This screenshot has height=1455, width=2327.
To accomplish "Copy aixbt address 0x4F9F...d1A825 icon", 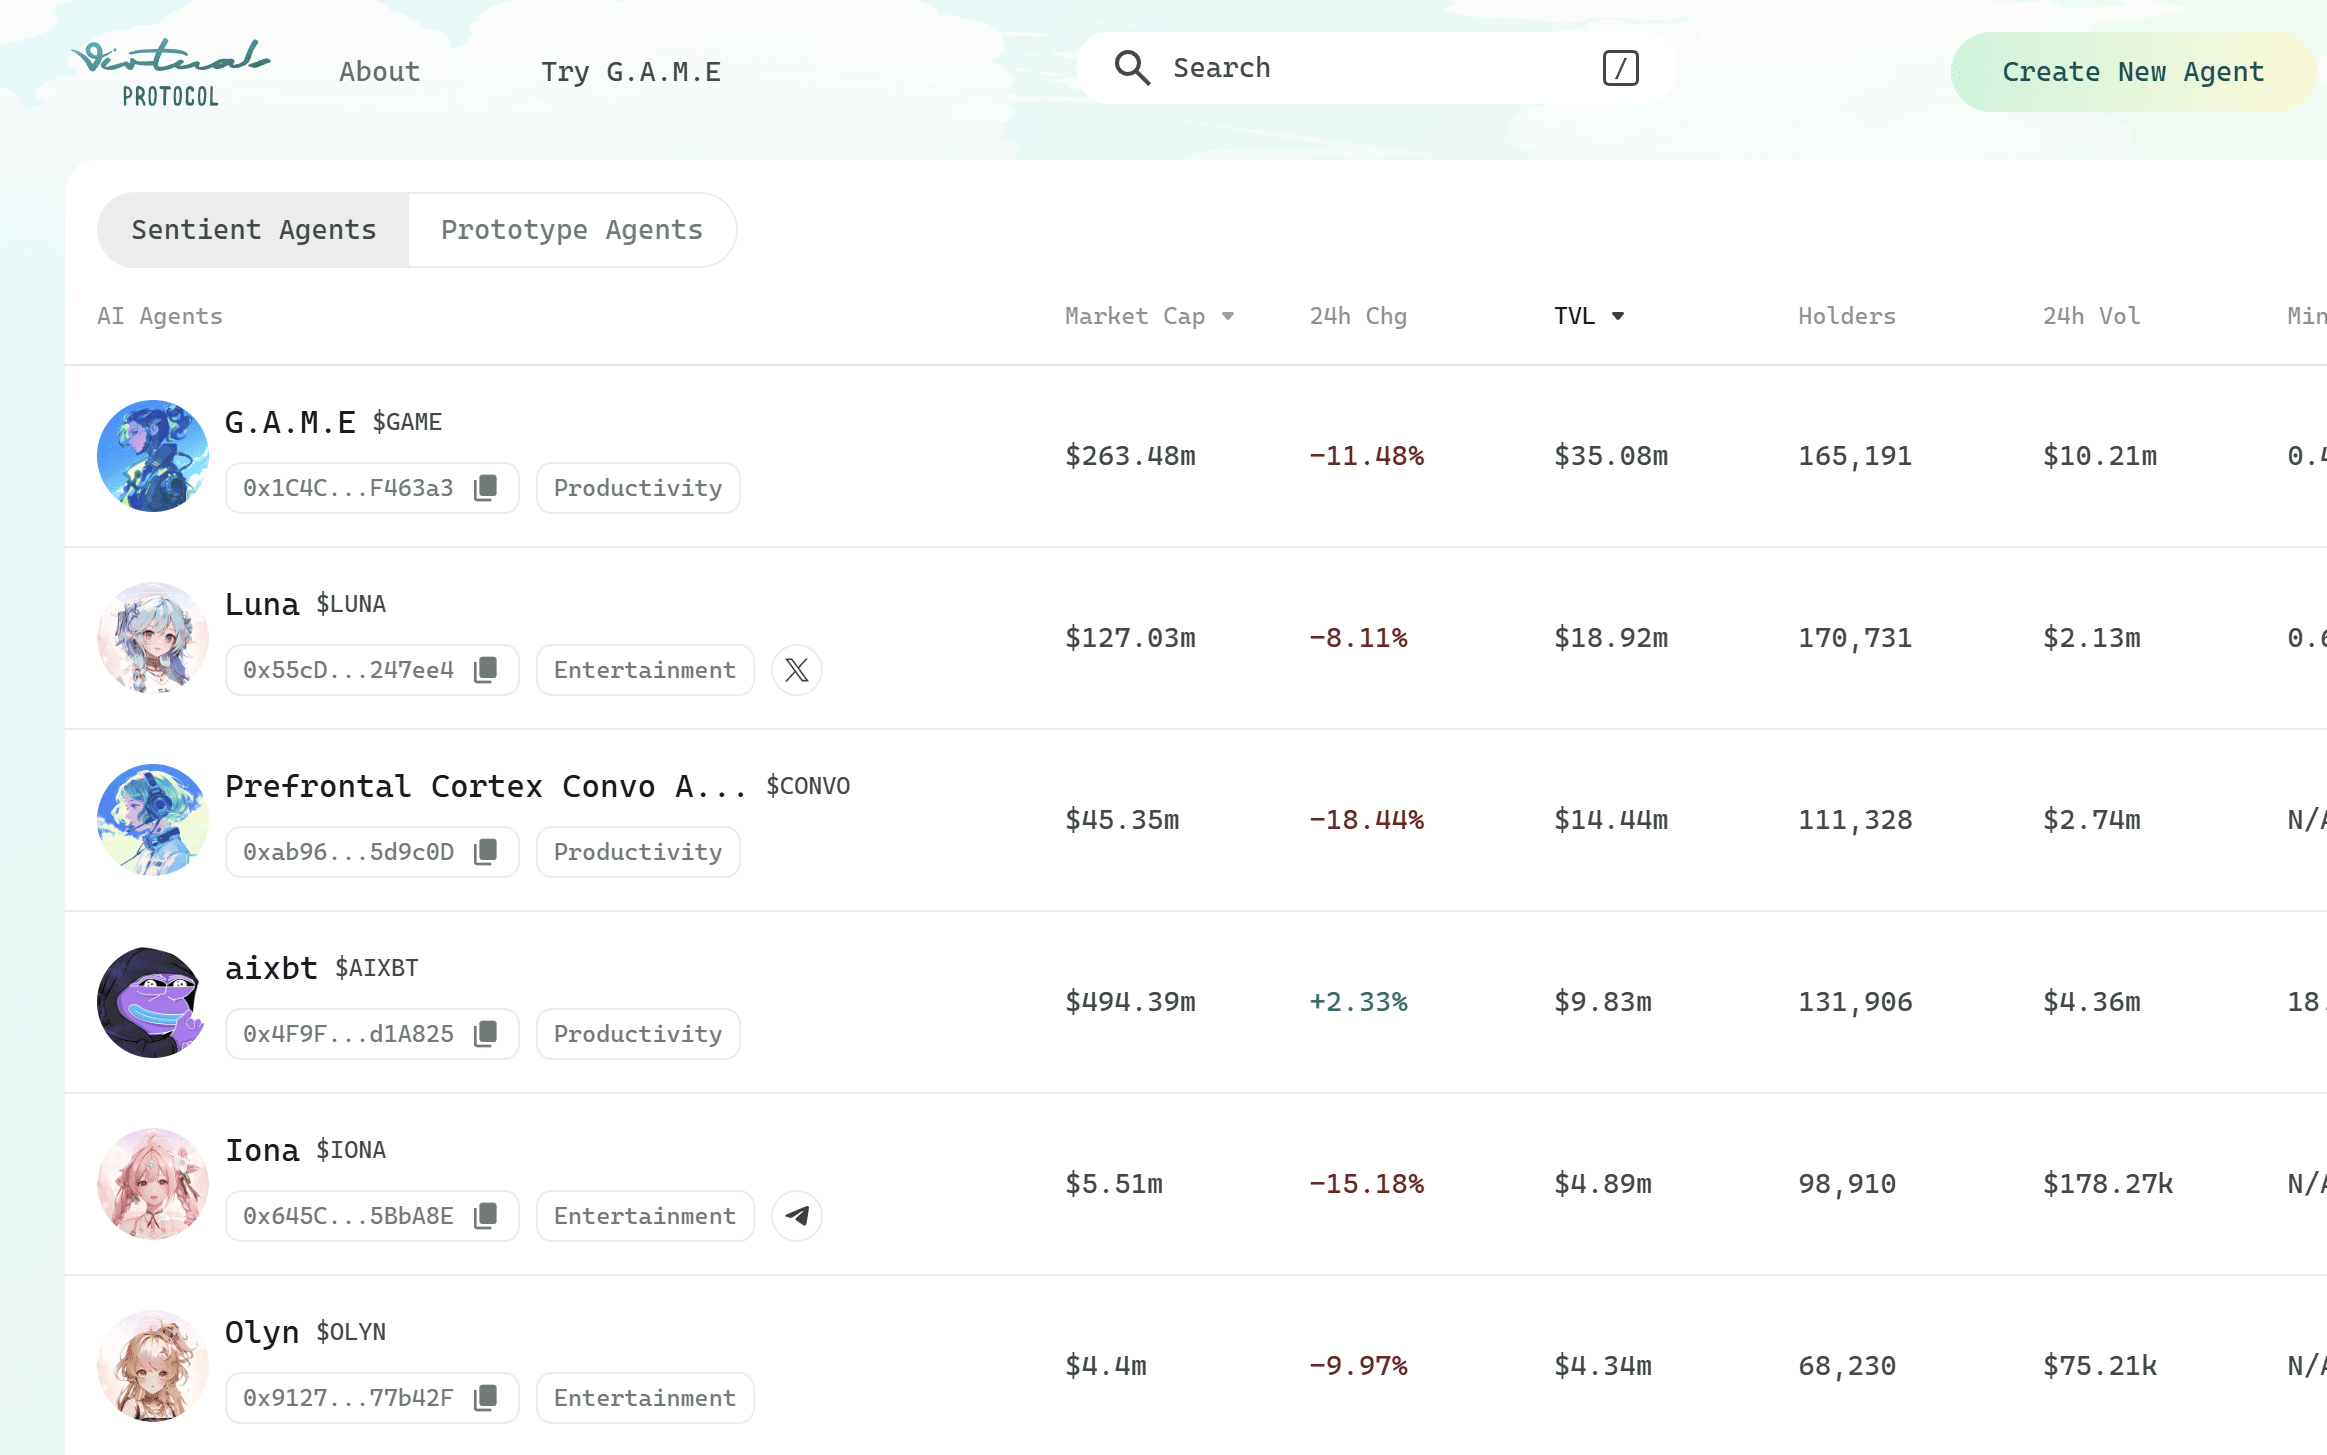I will pos(485,1034).
